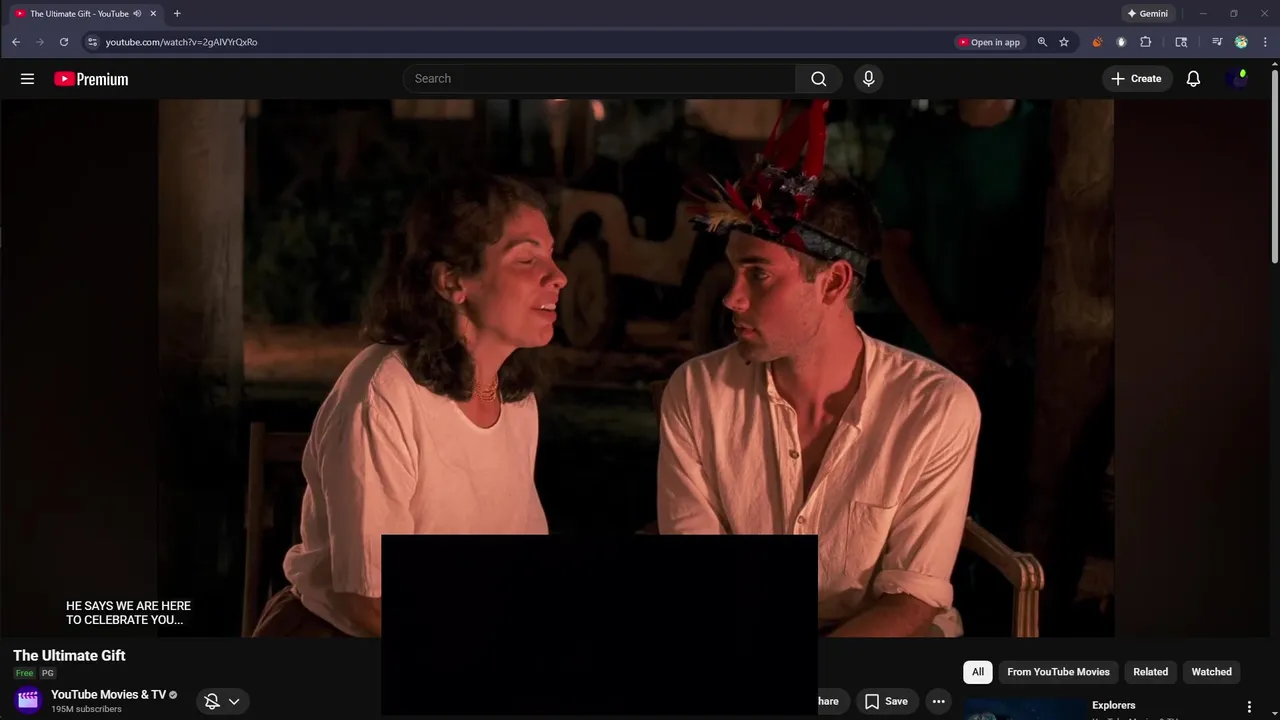This screenshot has width=1280, height=720.
Task: Open YouTube Movies & TV channel name
Action: (108, 695)
